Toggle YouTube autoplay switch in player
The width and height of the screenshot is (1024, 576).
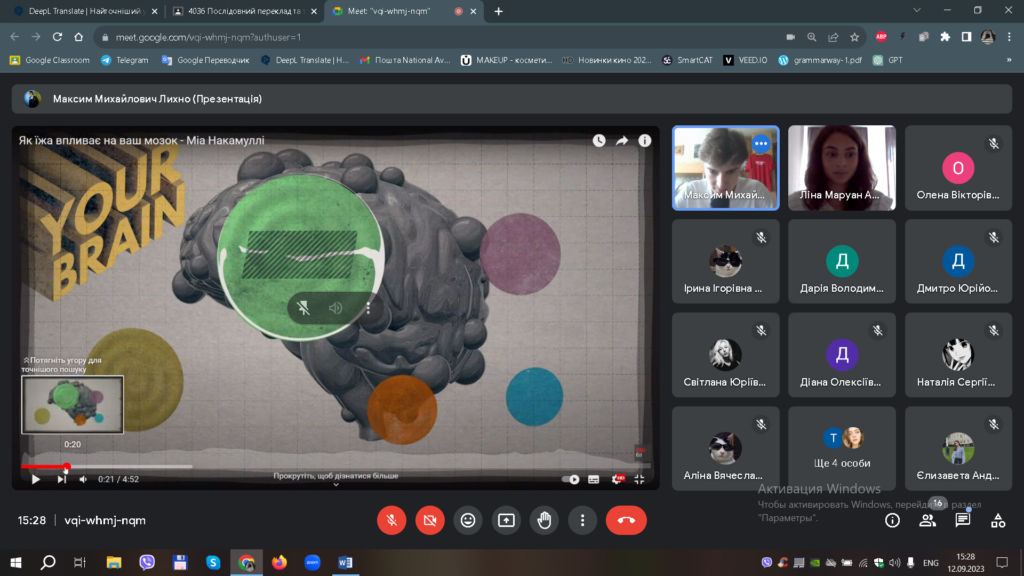tap(571, 479)
